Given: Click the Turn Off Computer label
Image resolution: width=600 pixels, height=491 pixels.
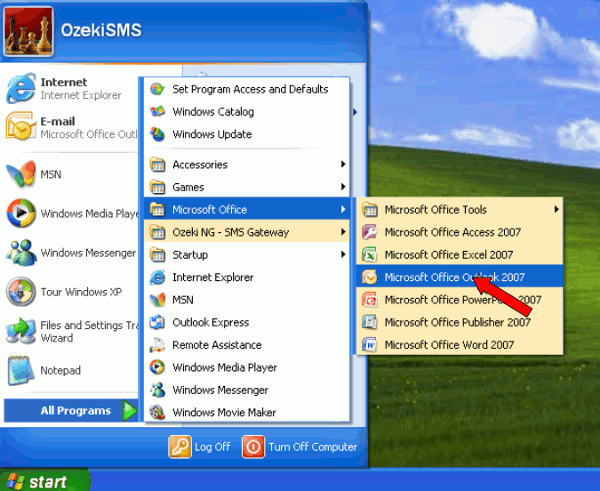Looking at the screenshot, I should [x=313, y=447].
